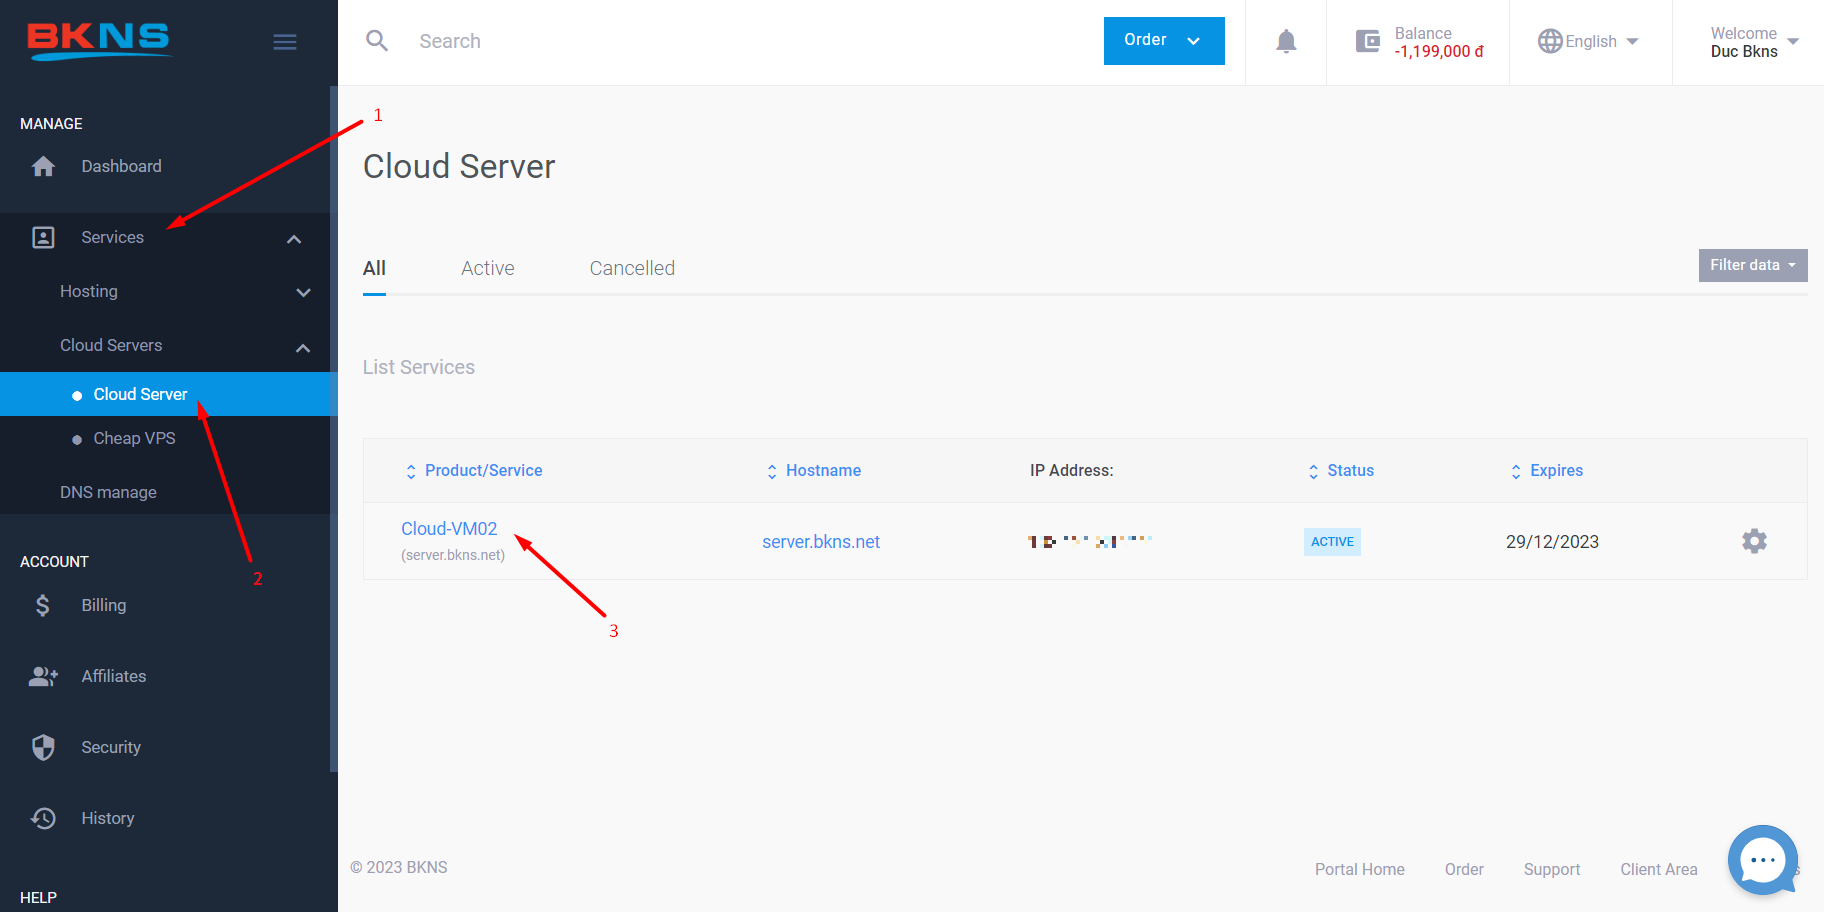Image resolution: width=1824 pixels, height=912 pixels.
Task: Switch to the Active tab
Action: (x=487, y=268)
